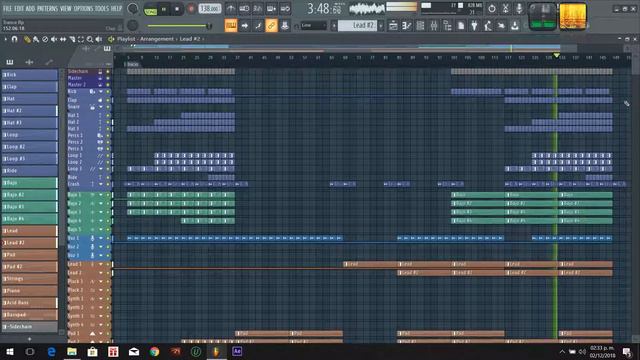Expand the Kick track arrow
Image resolution: width=640 pixels, height=360 pixels.
[x=101, y=92]
